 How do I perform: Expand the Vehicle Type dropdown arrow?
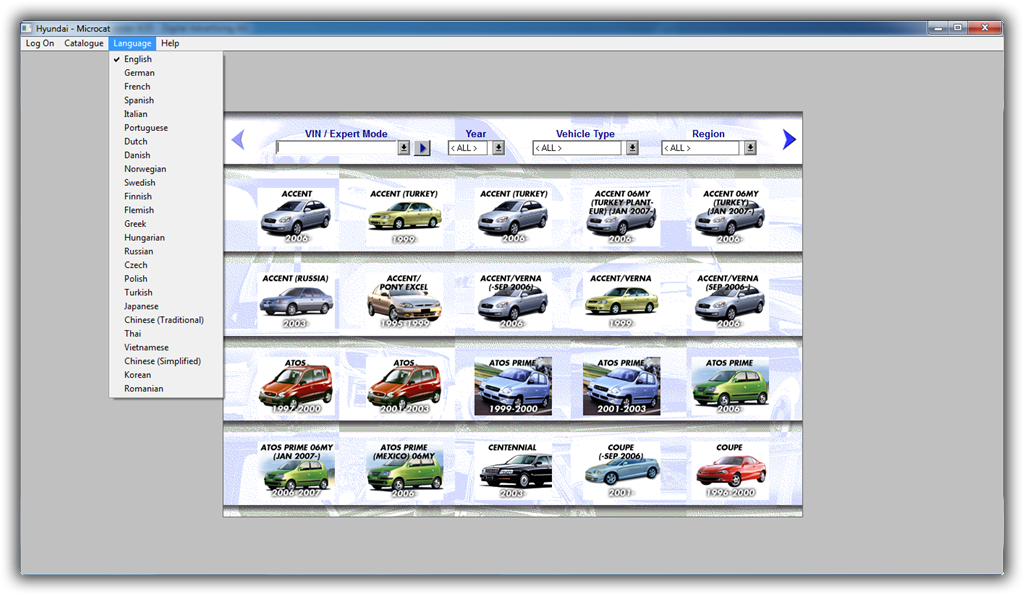632,148
